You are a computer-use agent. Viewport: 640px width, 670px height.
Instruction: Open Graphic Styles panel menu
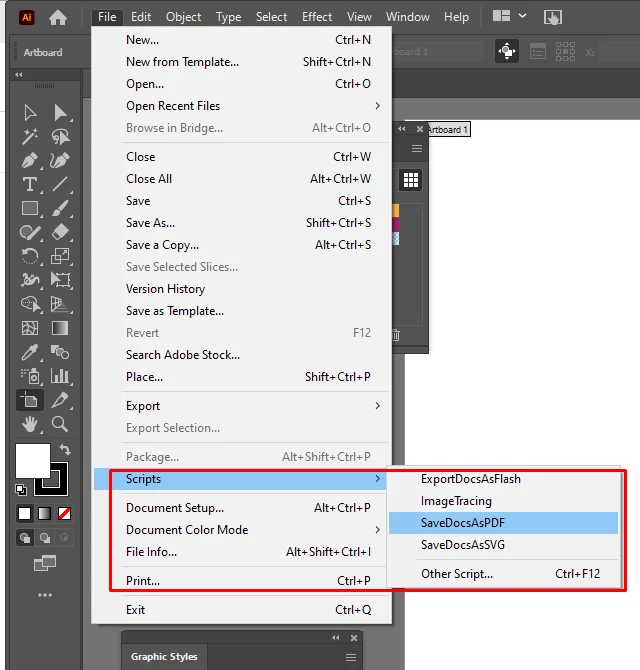(x=351, y=657)
